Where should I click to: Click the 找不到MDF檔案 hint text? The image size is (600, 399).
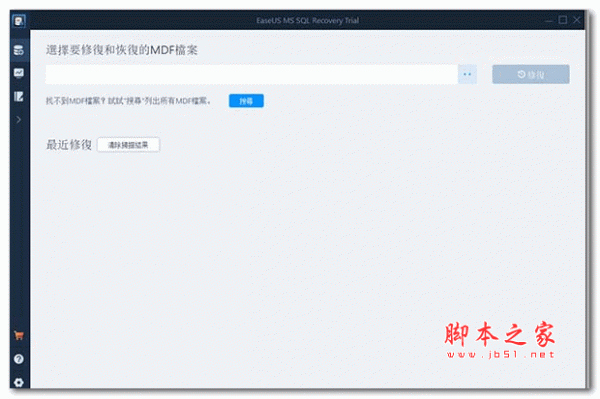click(x=128, y=101)
